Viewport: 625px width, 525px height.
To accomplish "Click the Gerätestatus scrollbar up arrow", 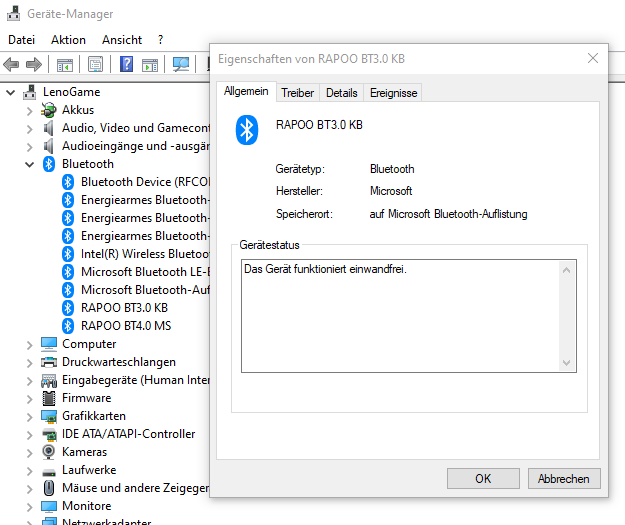I will point(566,270).
